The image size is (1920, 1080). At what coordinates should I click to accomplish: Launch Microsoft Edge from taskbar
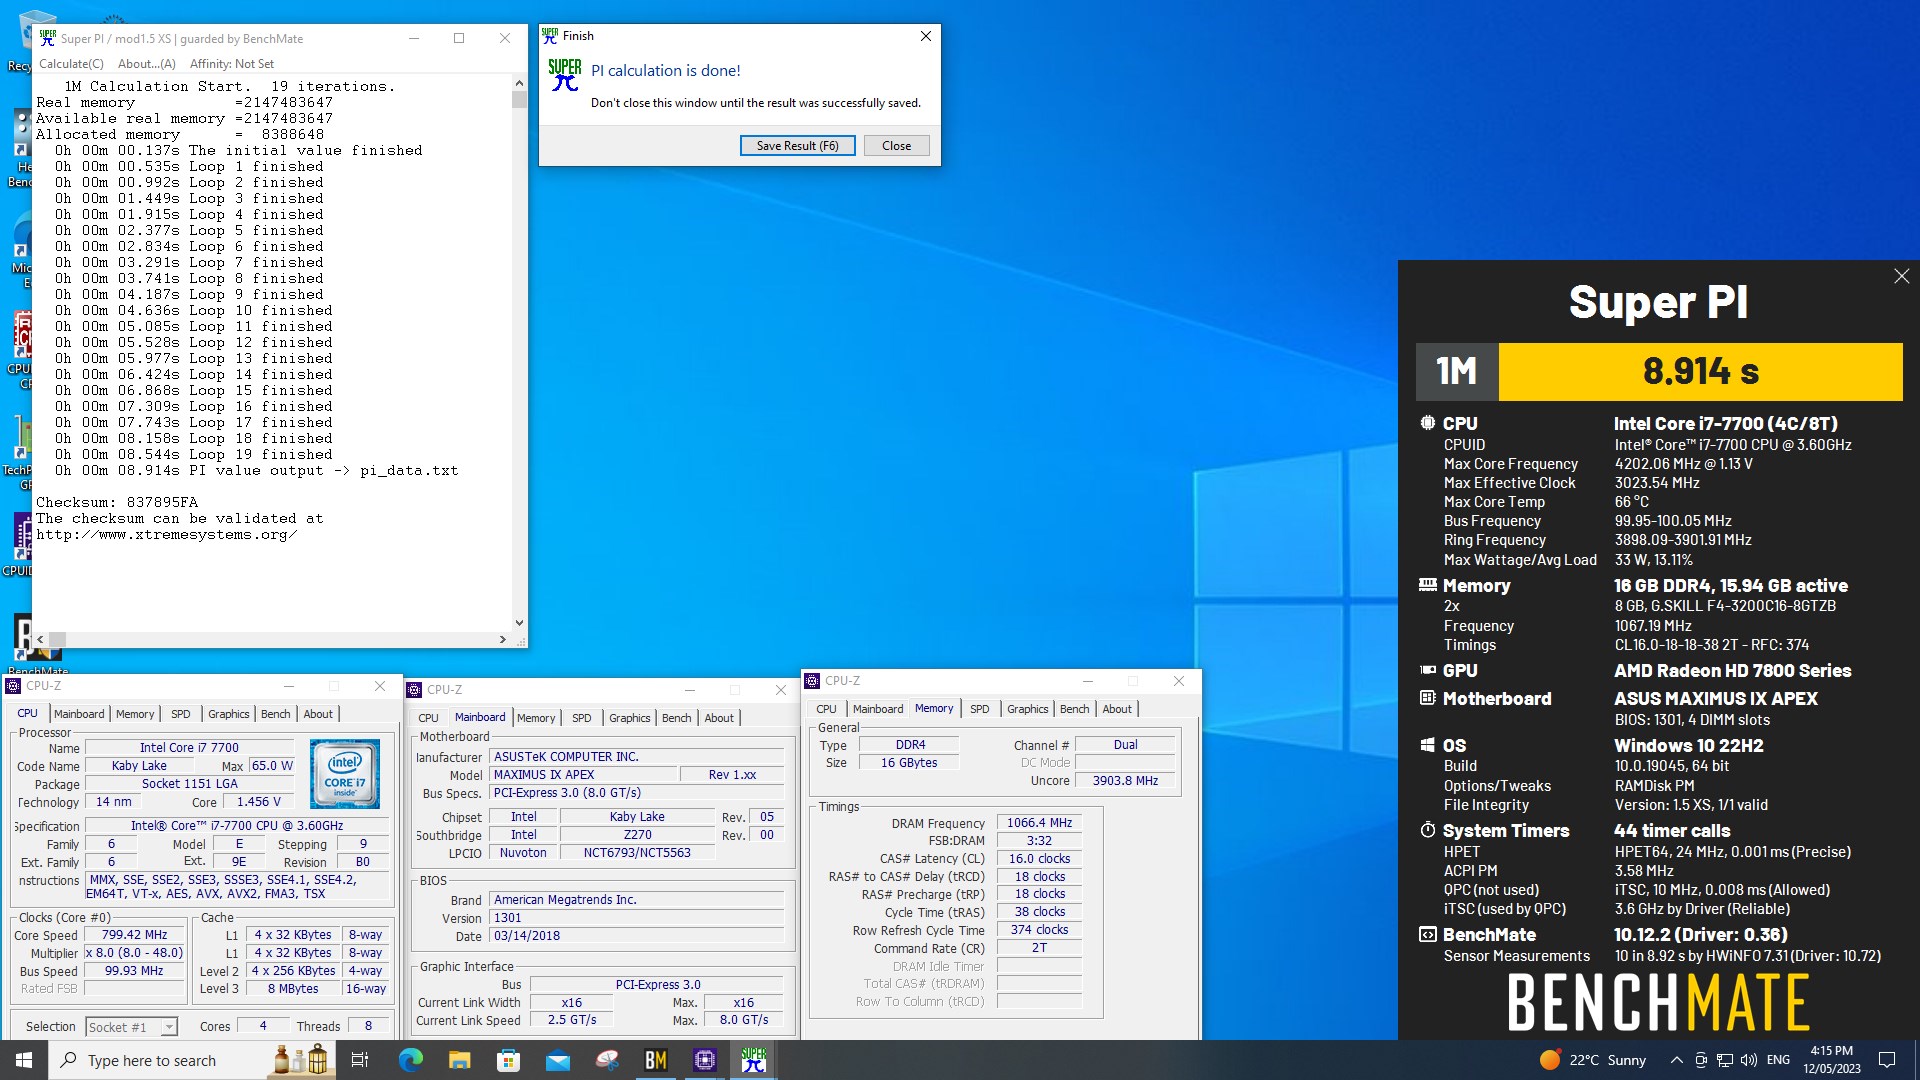point(410,1060)
